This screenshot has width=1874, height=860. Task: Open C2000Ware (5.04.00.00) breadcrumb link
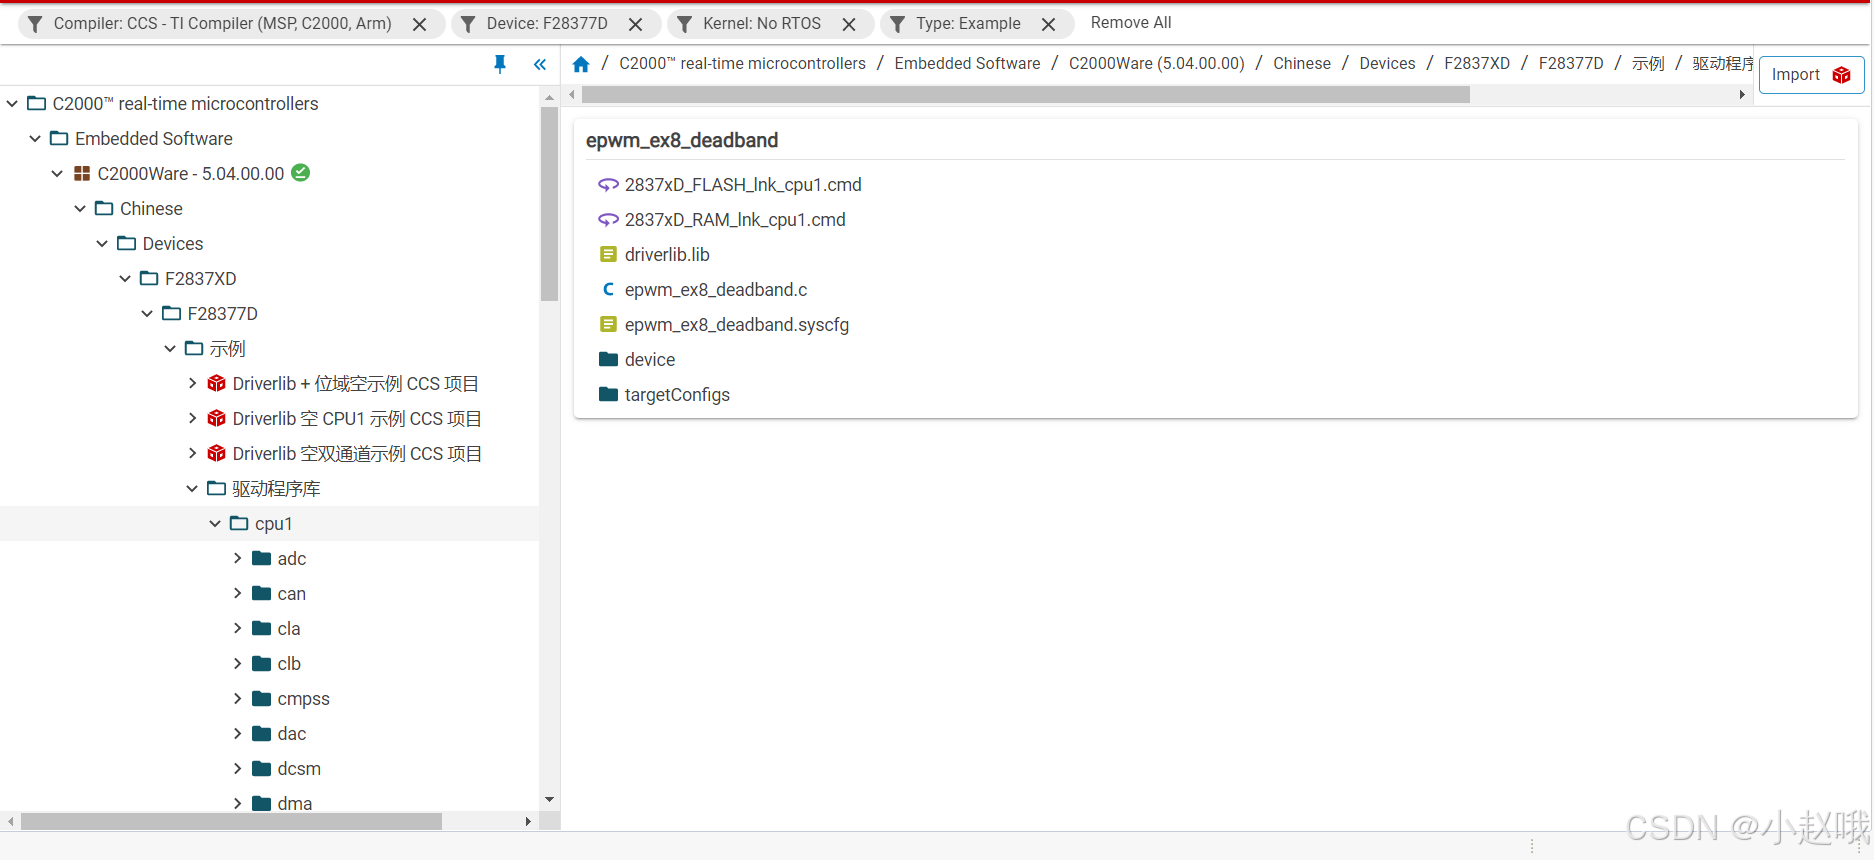pos(1157,64)
